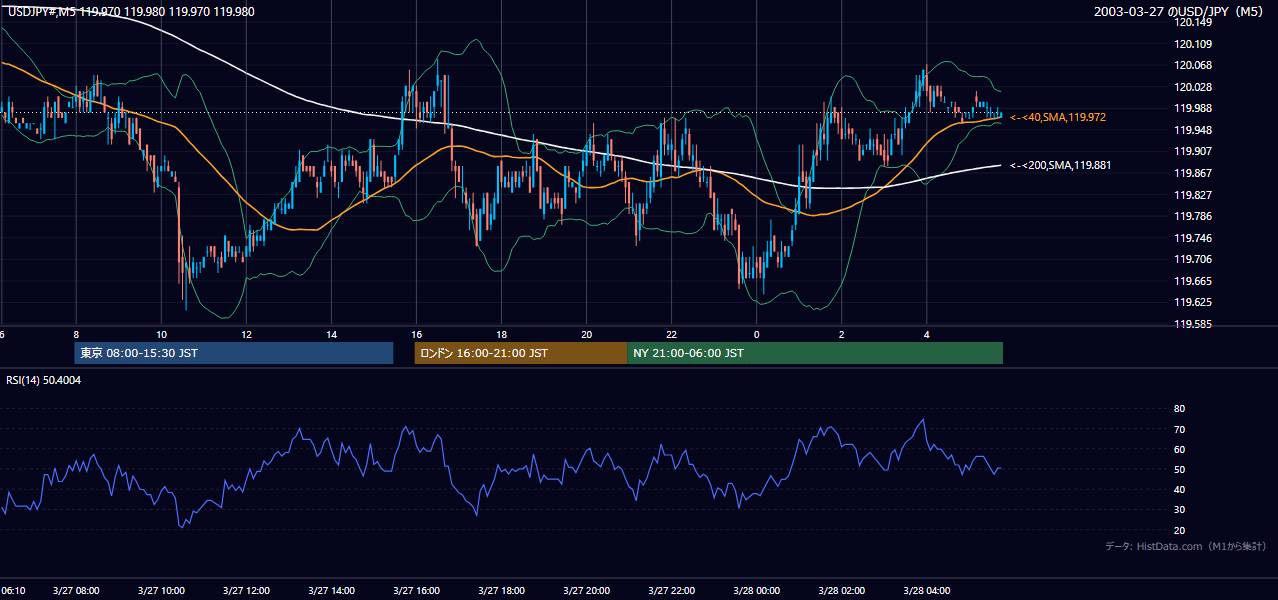The image size is (1278, 600).
Task: Click RSI axis level 80
Action: pyautogui.click(x=1179, y=409)
